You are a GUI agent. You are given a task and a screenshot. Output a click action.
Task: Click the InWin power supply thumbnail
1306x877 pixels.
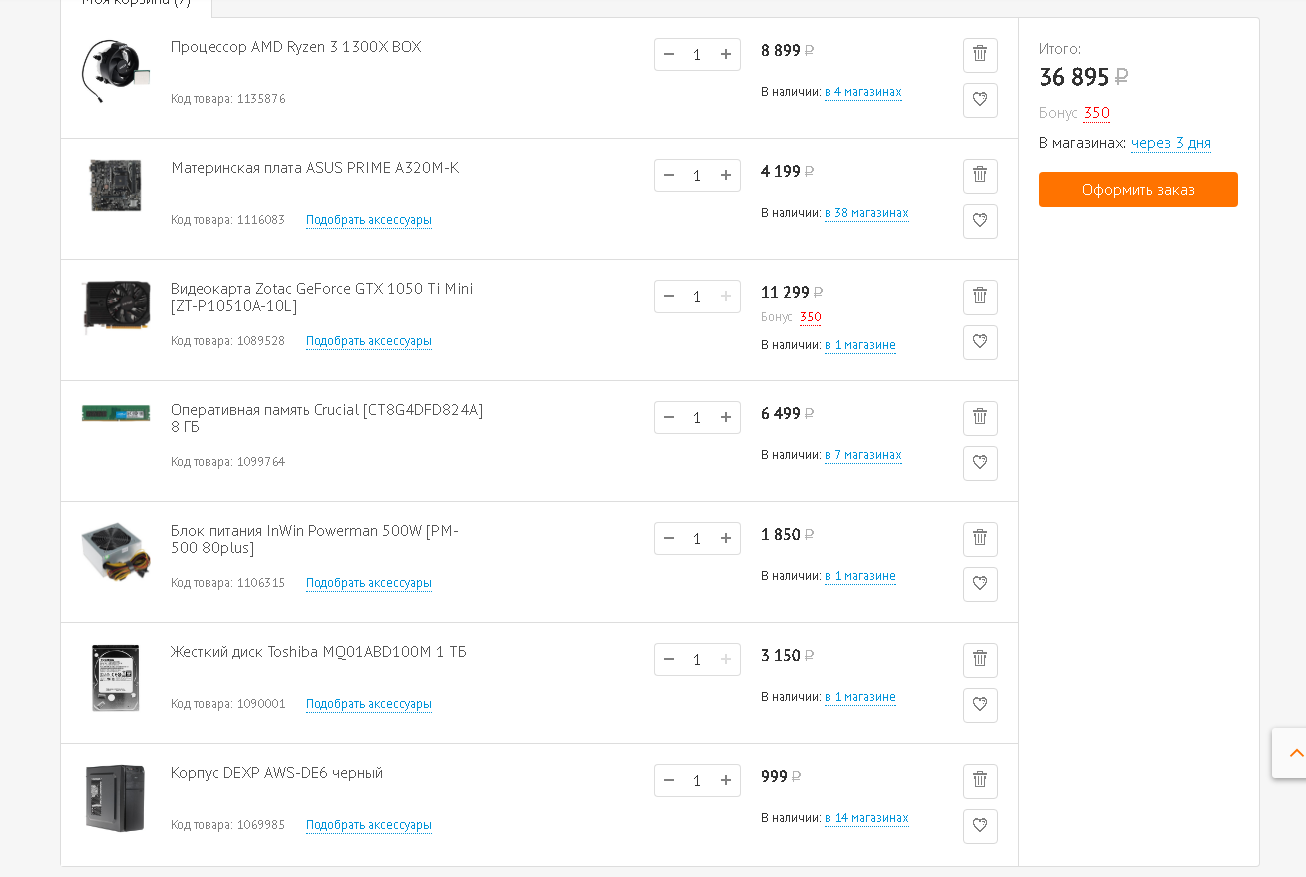[116, 551]
